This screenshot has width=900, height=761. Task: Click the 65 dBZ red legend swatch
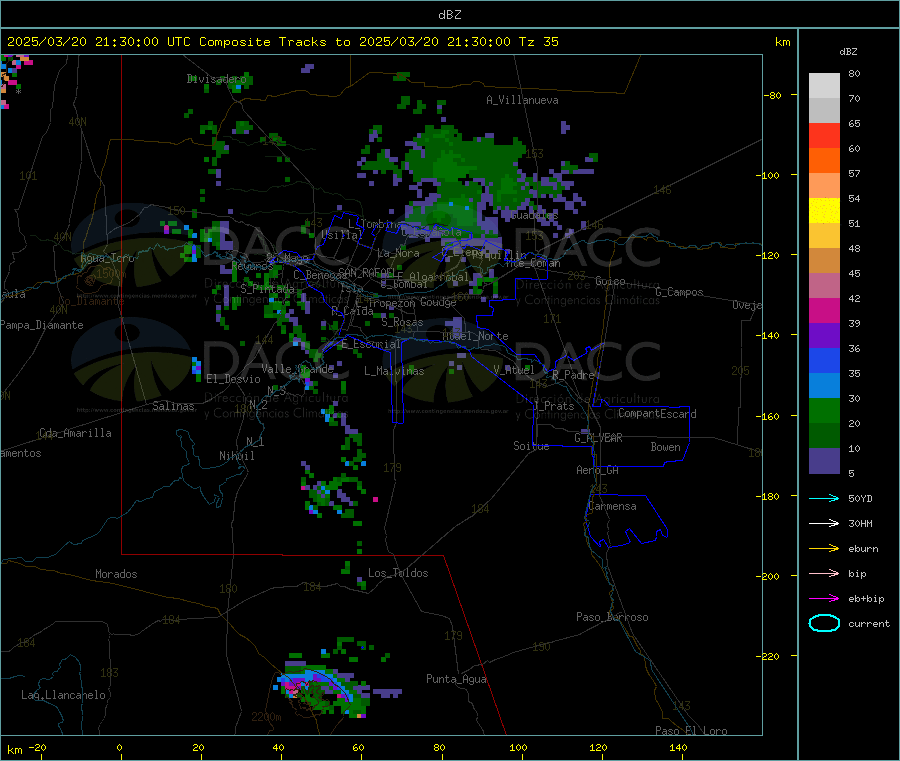(x=824, y=135)
